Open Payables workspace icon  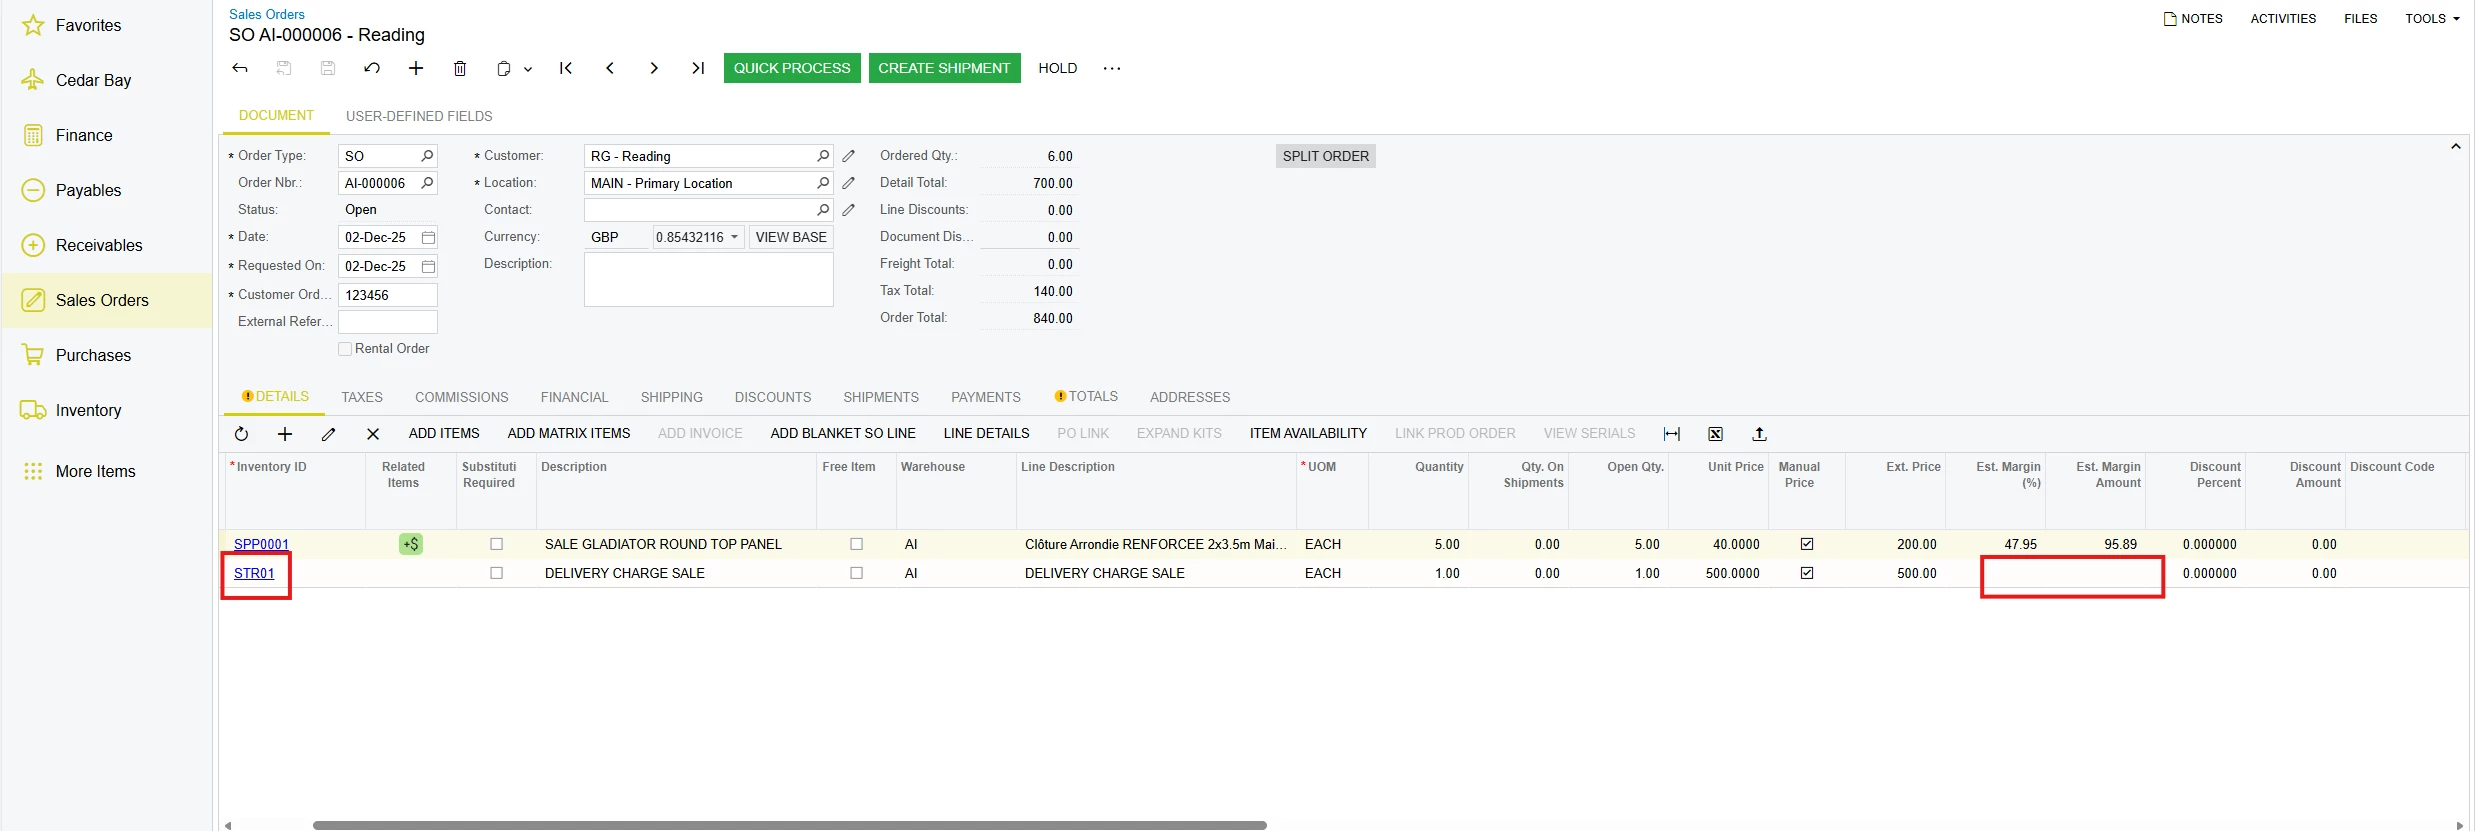click(33, 190)
